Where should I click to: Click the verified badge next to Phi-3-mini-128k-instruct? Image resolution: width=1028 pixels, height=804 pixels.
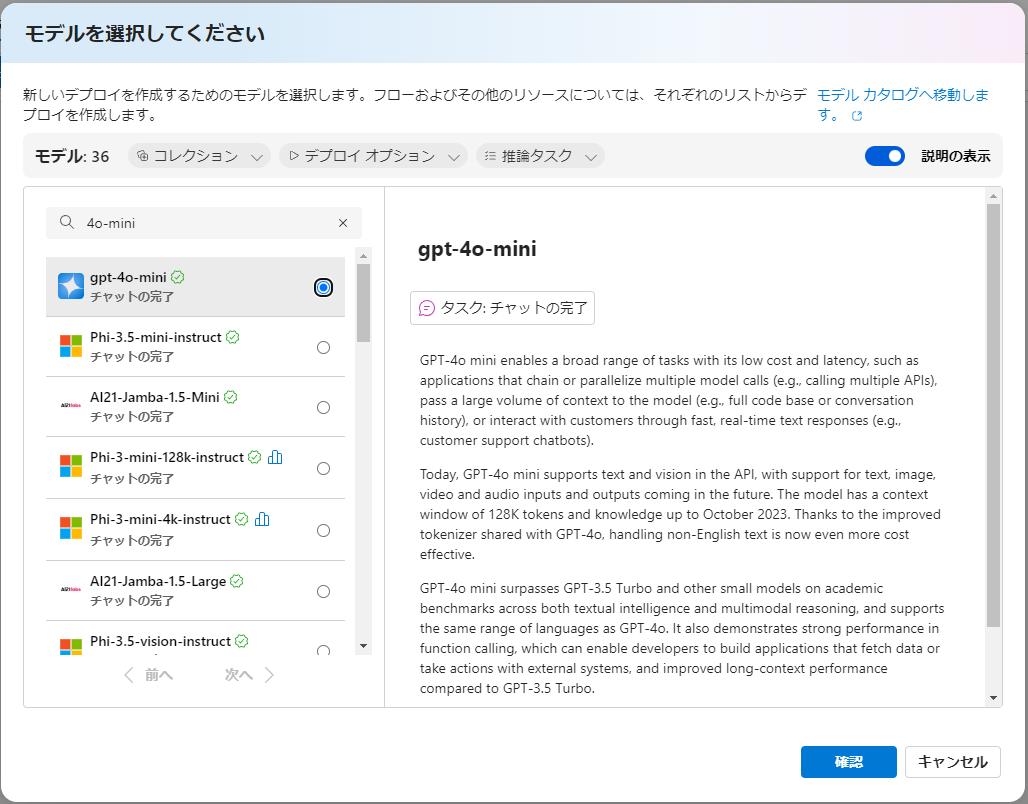click(x=255, y=457)
